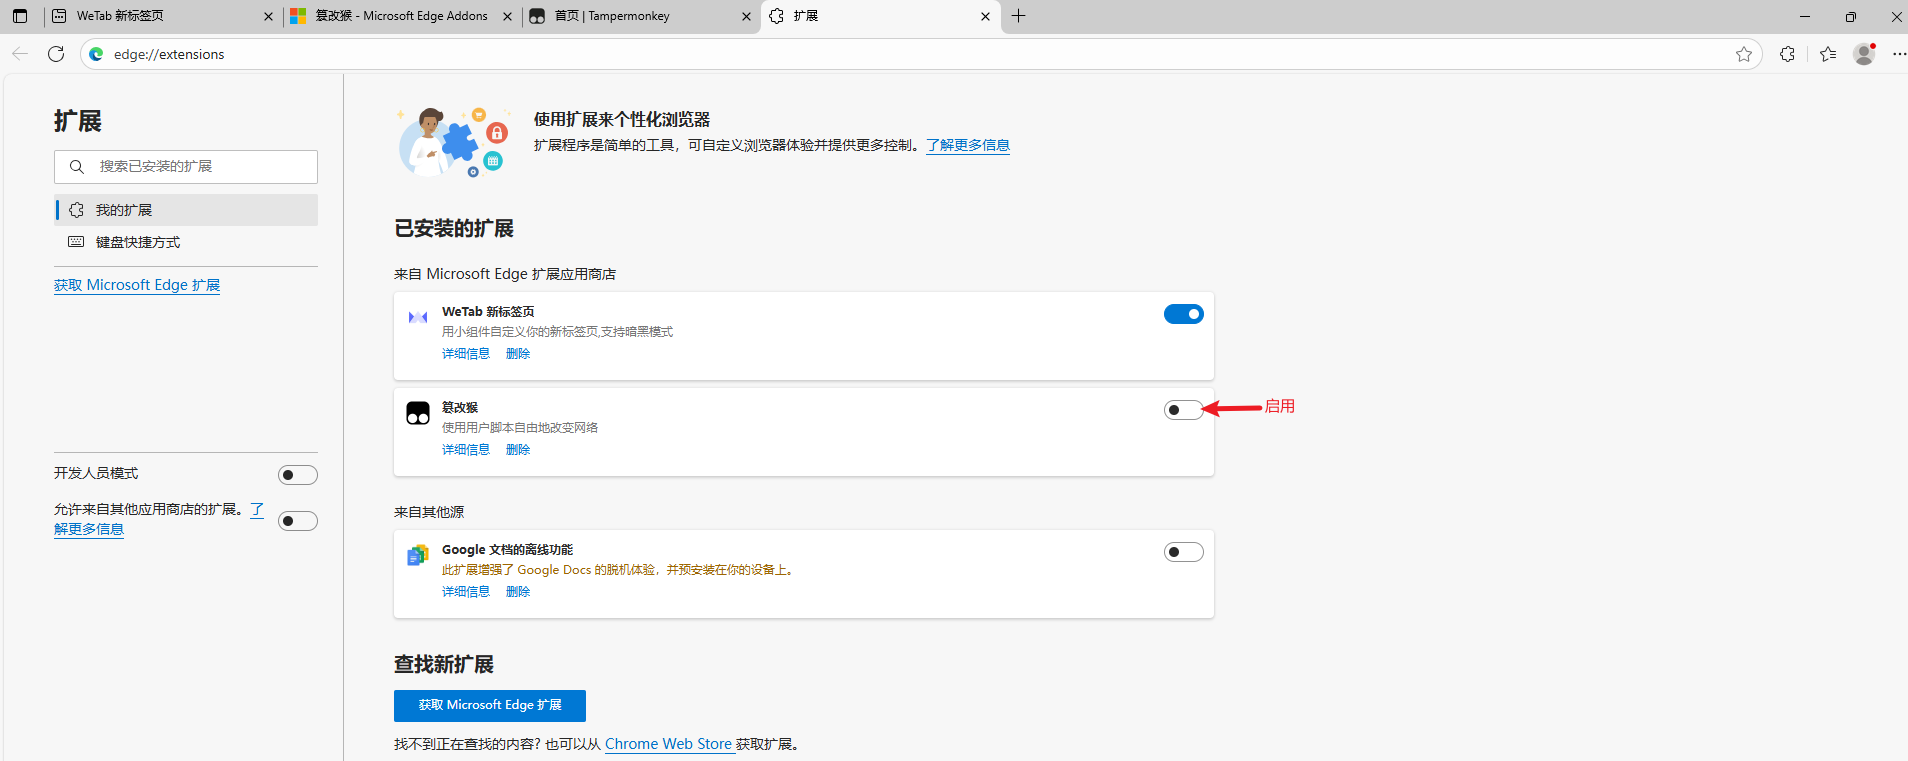
Task: Enable the 篡改猴 extension toggle
Action: coord(1183,410)
